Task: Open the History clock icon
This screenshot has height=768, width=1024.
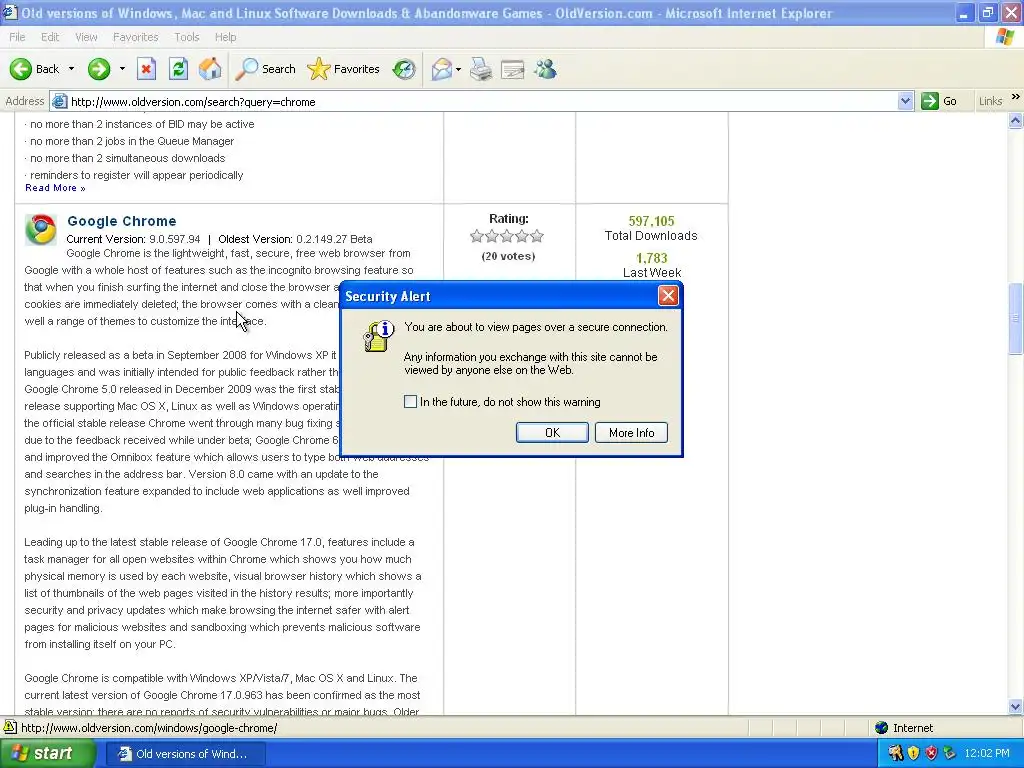Action: click(x=404, y=69)
